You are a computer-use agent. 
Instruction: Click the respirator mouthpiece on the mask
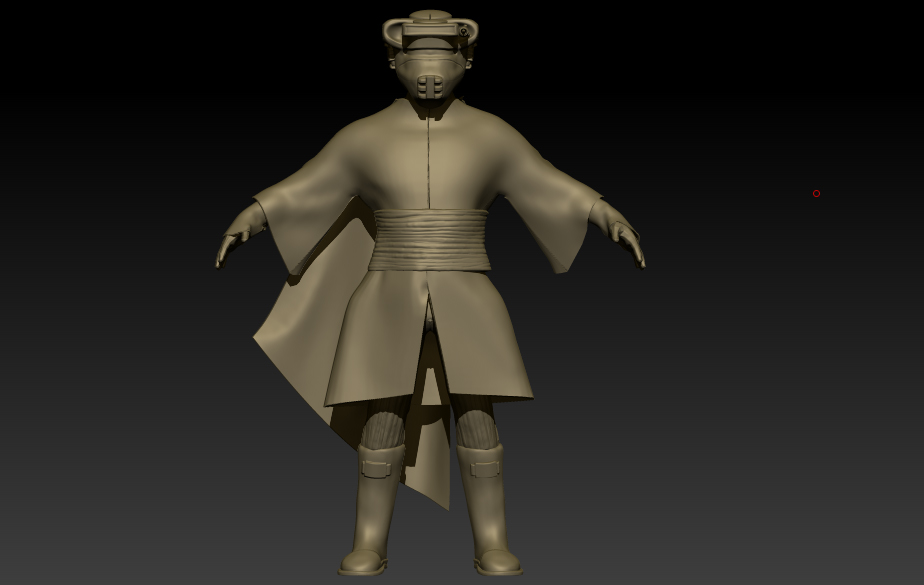pyautogui.click(x=430, y=86)
